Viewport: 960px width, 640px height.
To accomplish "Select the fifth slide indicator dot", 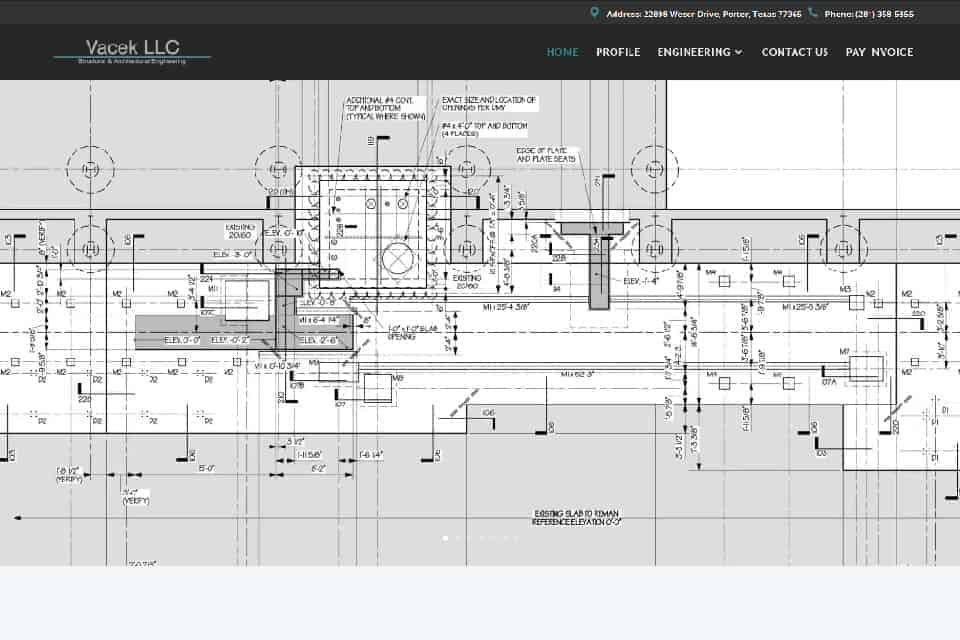I will click(x=493, y=538).
